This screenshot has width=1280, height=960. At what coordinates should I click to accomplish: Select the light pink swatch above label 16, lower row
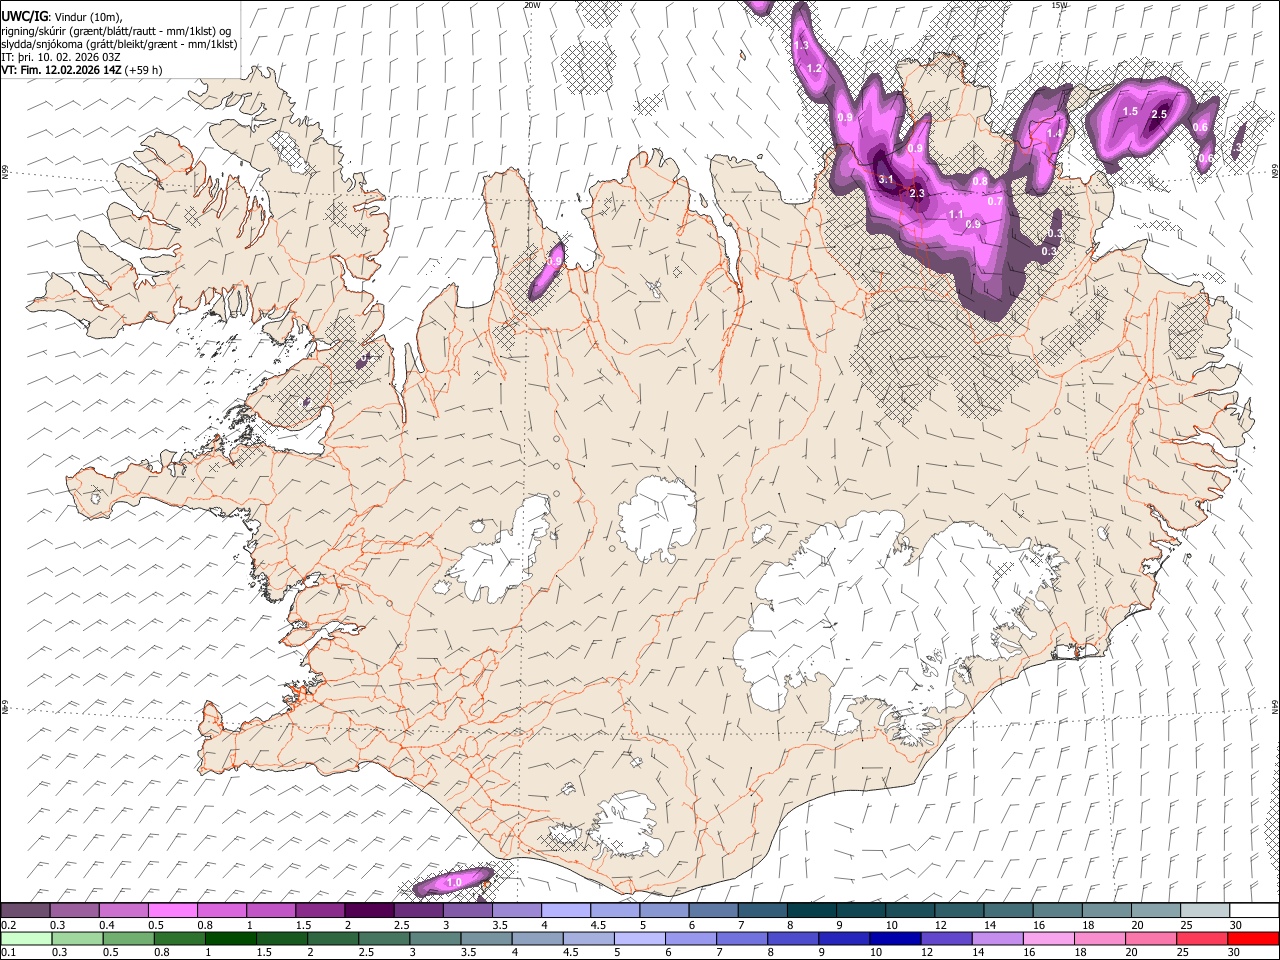[x=1048, y=938]
